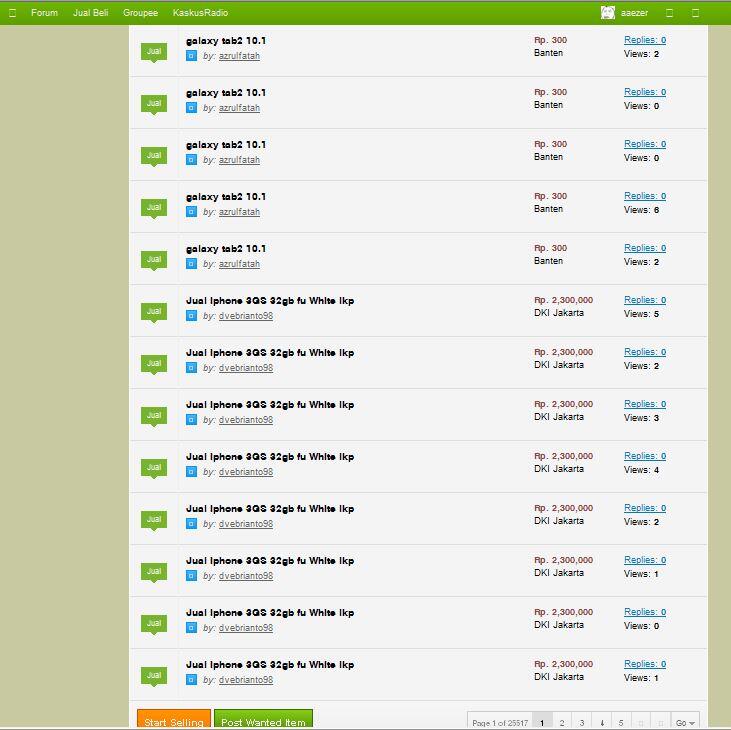Image resolution: width=731 pixels, height=730 pixels.
Task: Open Replies: 0 link on the iPhone Views: 3 row
Action: click(645, 404)
